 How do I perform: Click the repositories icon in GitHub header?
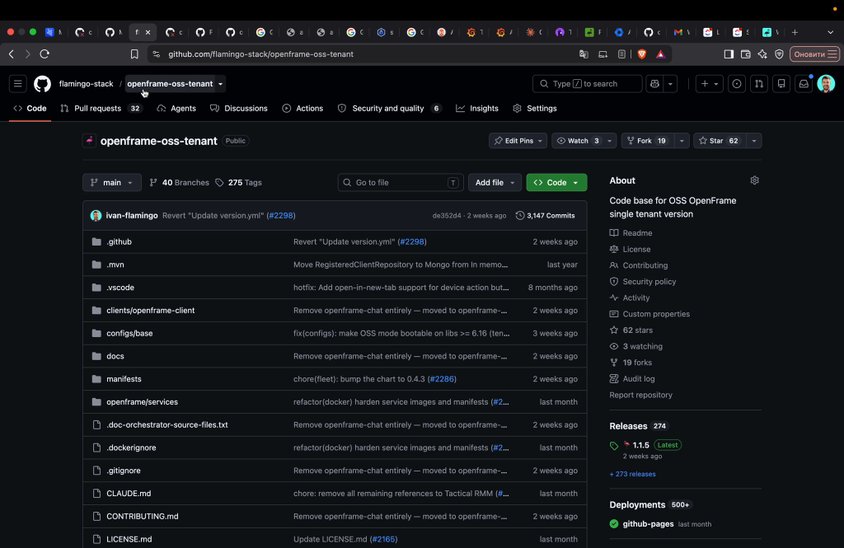pyautogui.click(x=781, y=83)
